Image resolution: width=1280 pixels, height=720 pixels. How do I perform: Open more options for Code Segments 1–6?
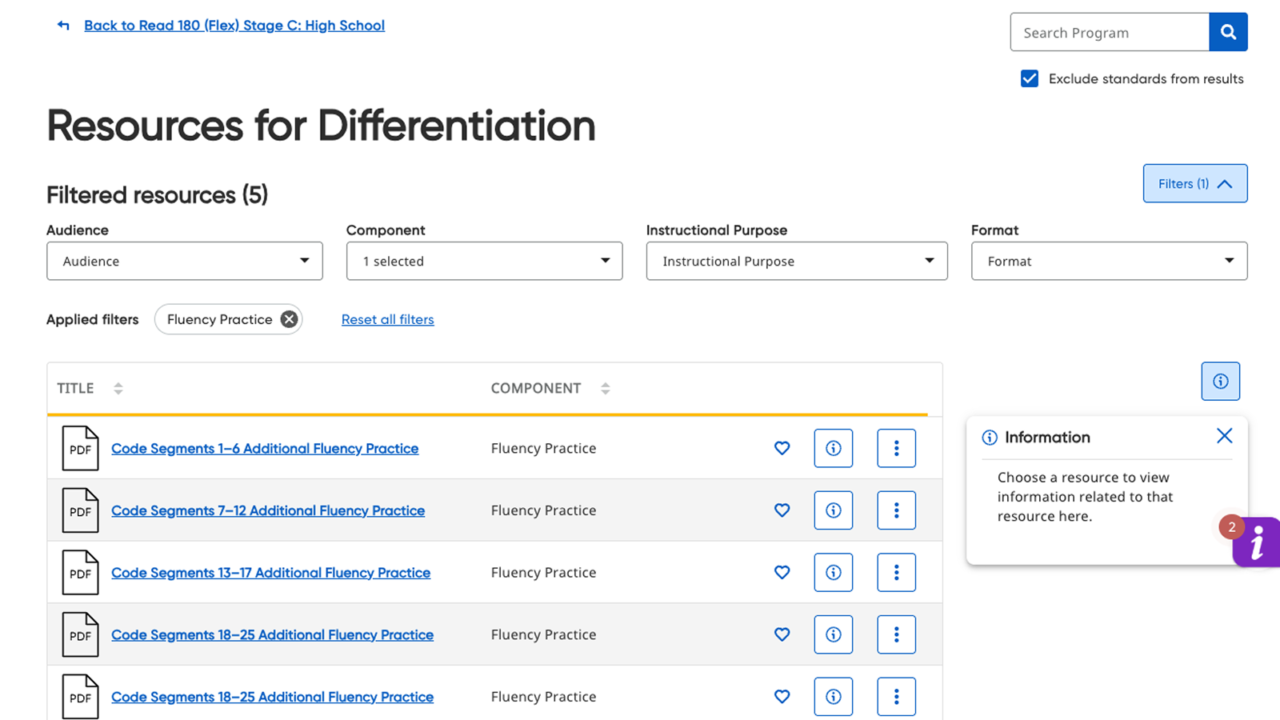pyautogui.click(x=896, y=448)
